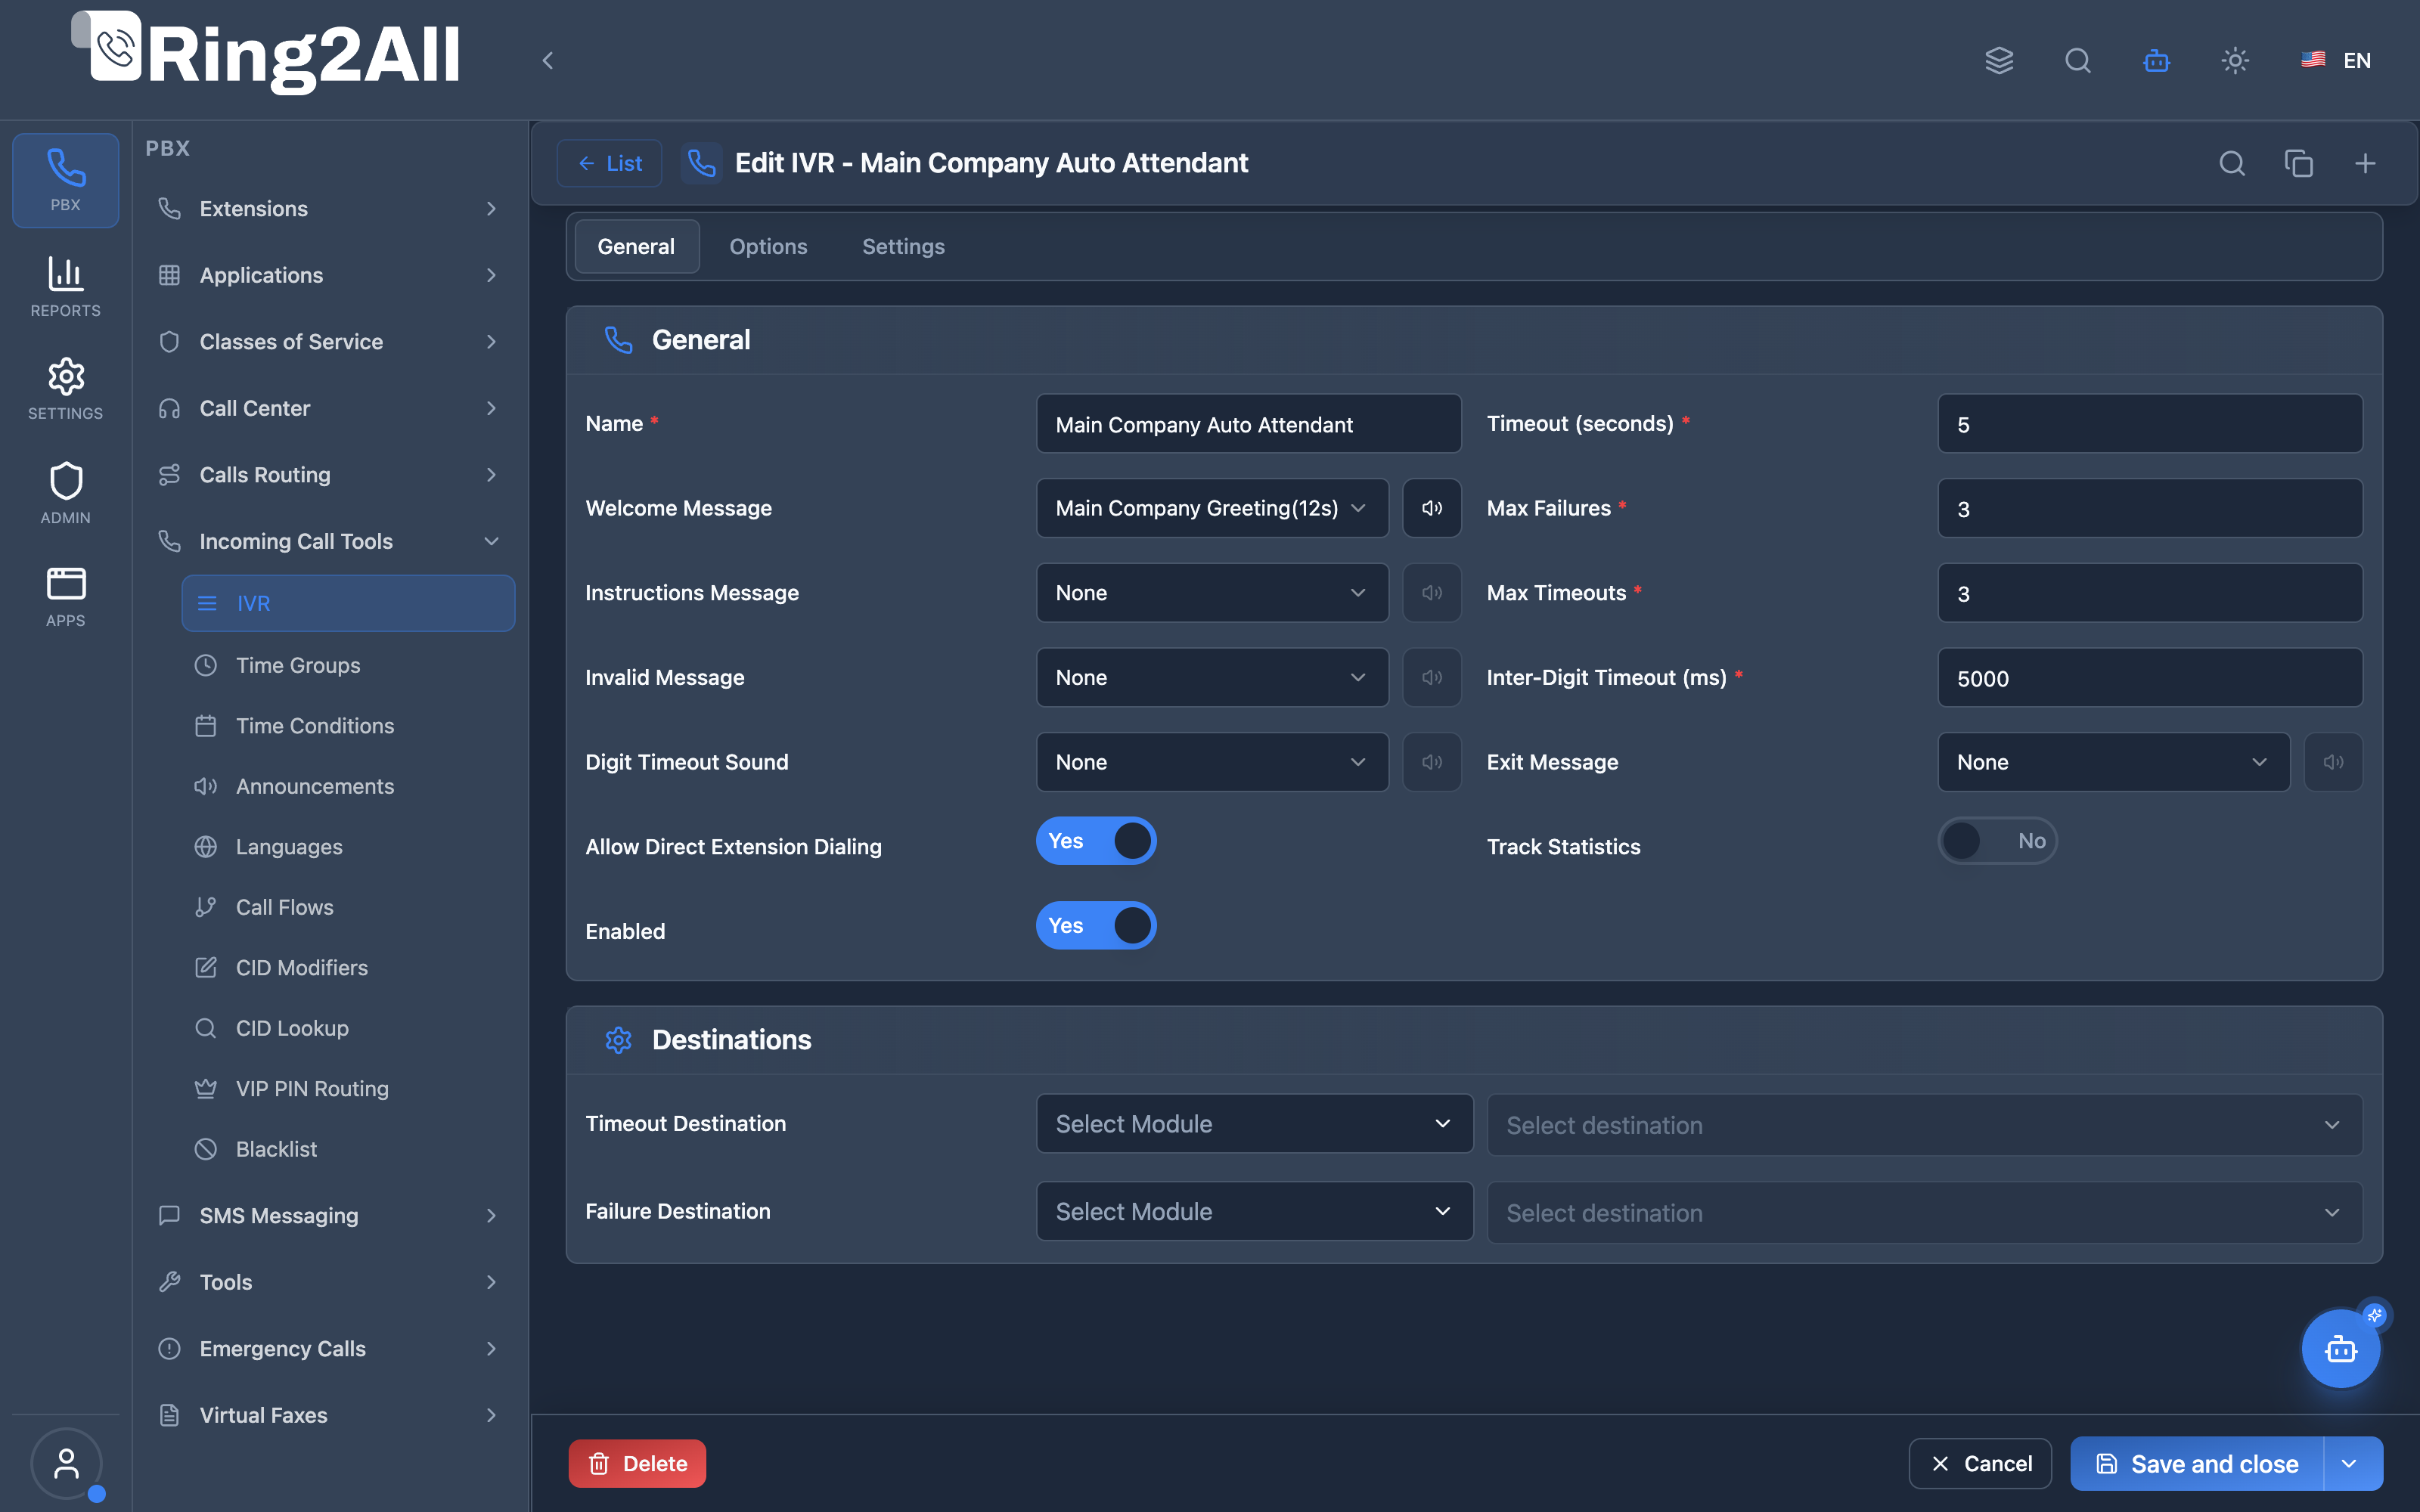
Task: Click the Inter-Digit Timeout input field
Action: click(2150, 678)
